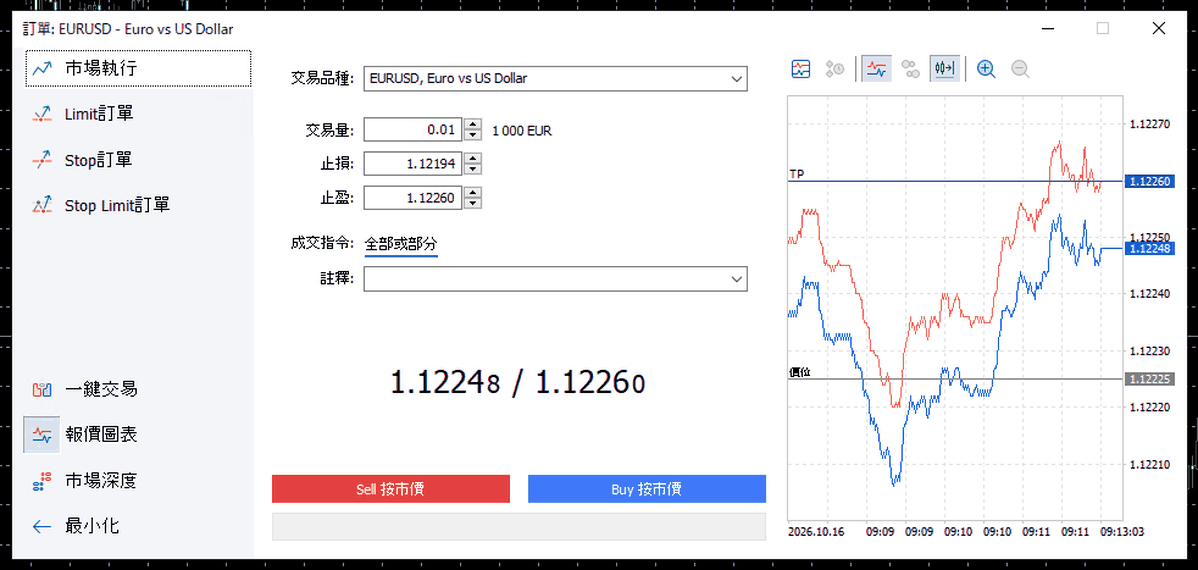Click the two-line price chart icon in chart toolbar
Viewport: 1198px width, 570px height.
coord(801,69)
